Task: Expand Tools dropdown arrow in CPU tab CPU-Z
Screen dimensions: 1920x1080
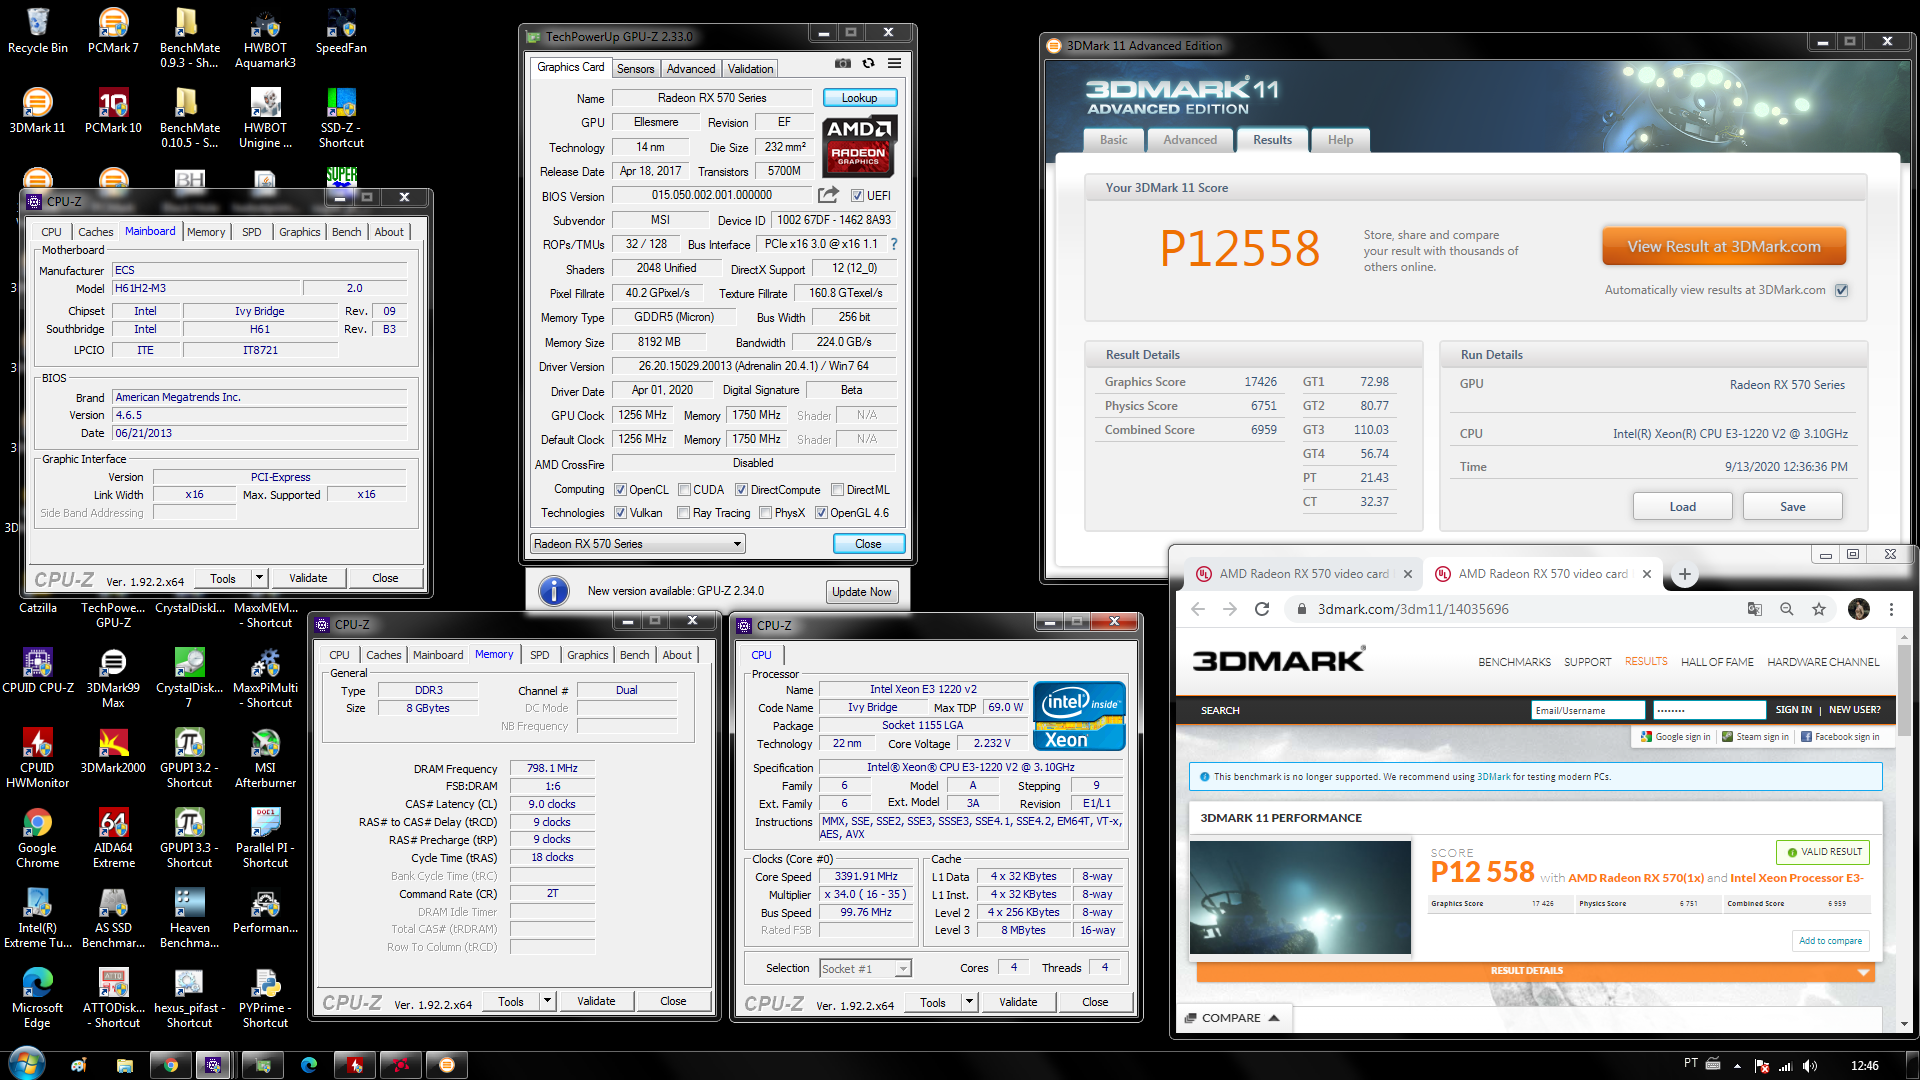Action: click(969, 1002)
